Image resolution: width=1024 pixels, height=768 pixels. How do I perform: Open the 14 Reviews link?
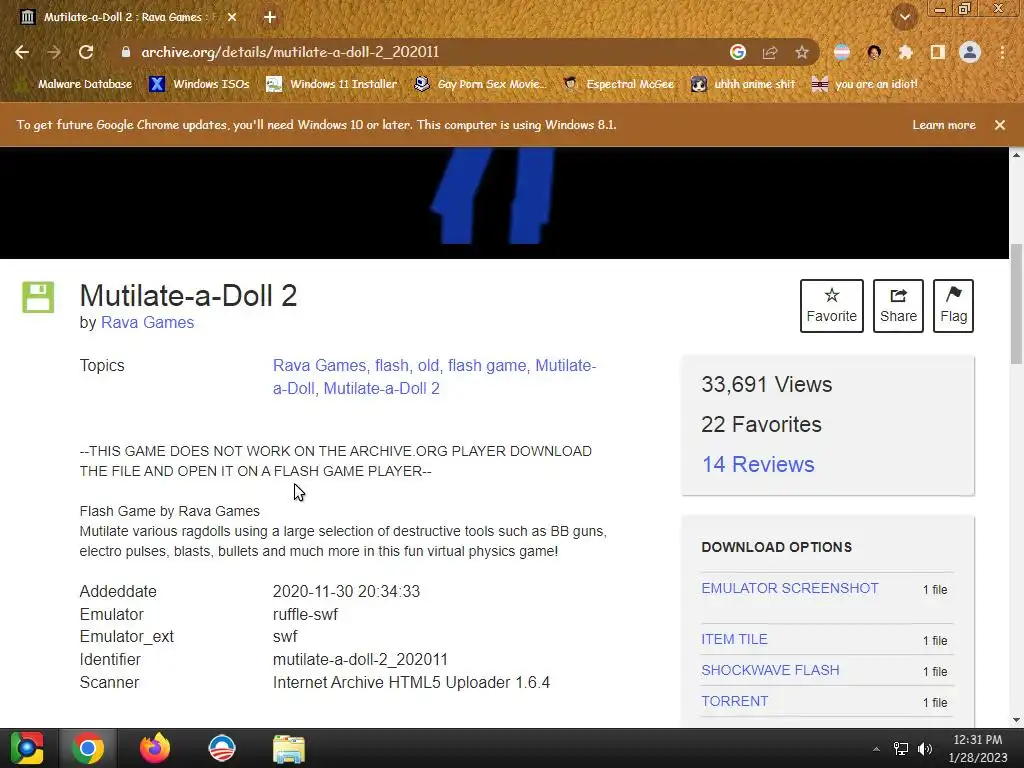point(758,464)
